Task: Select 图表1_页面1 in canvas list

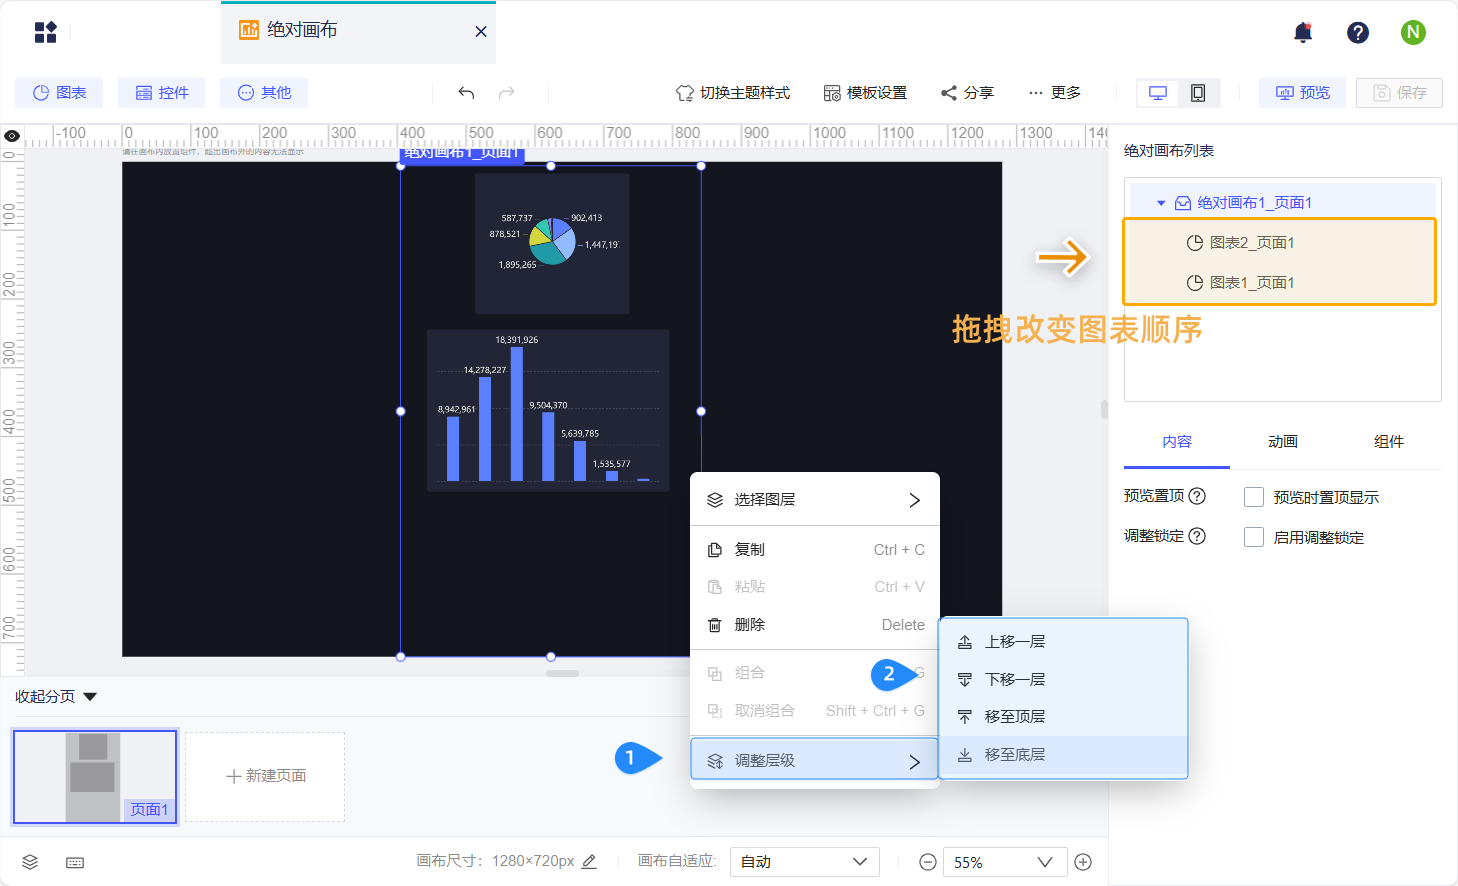Action: [1280, 283]
